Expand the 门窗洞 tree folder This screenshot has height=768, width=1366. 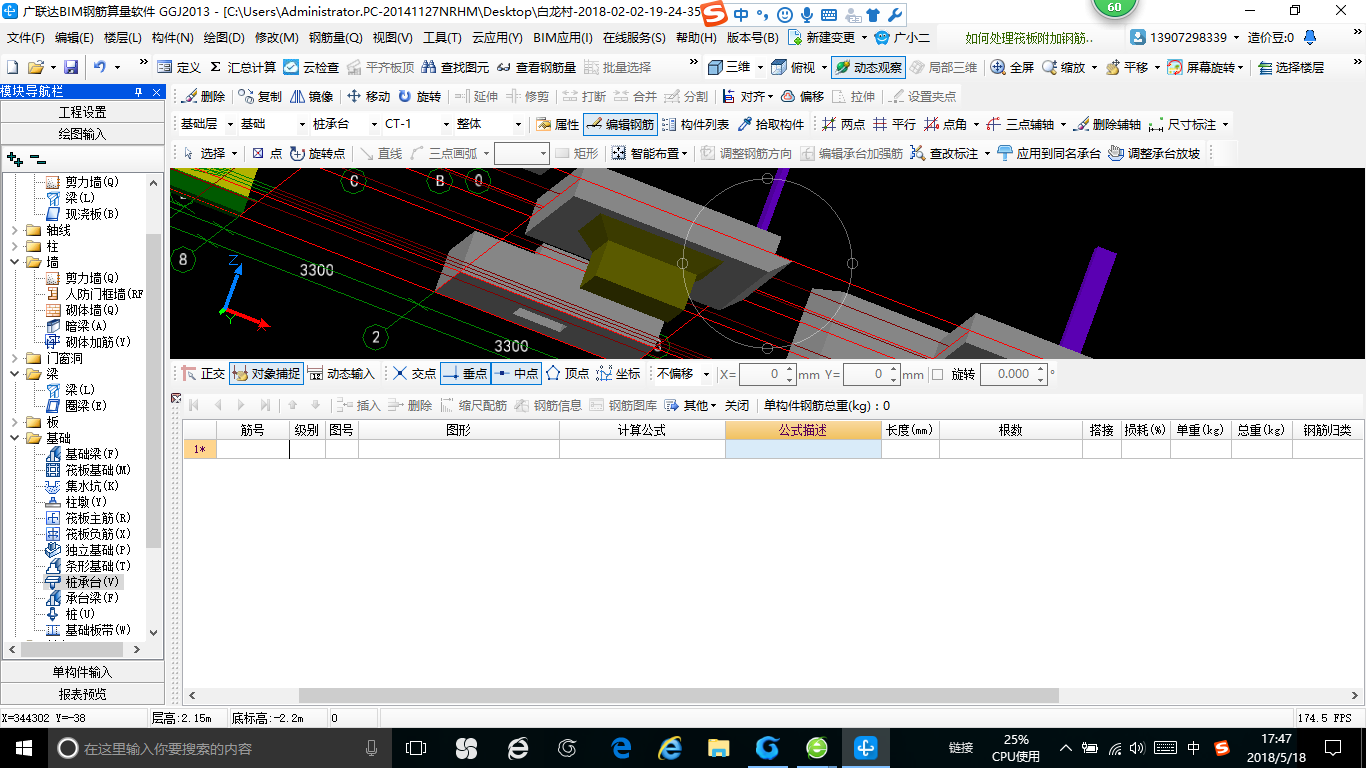(14, 358)
